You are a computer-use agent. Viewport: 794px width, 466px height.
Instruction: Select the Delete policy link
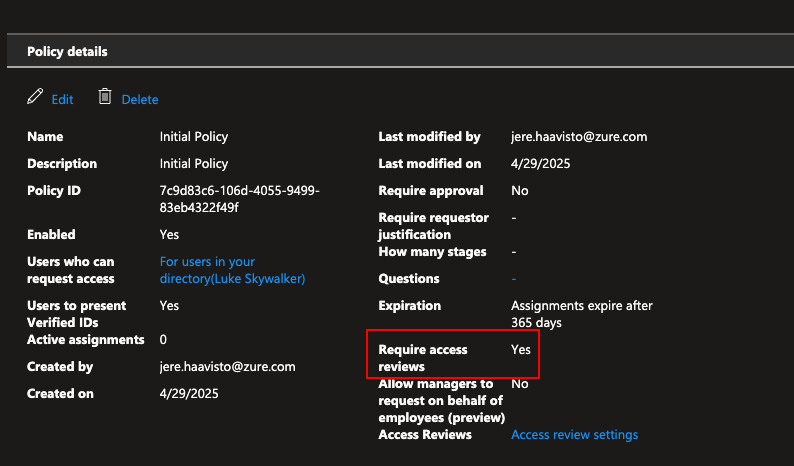[140, 100]
